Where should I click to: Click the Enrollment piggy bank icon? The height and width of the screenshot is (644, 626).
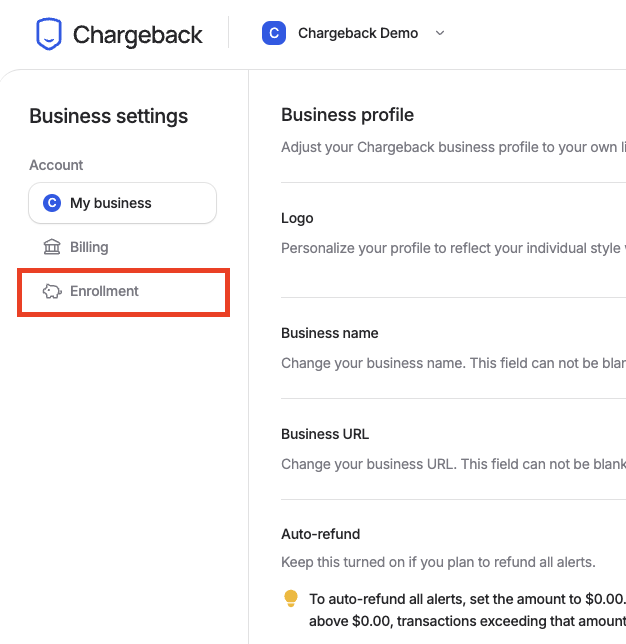click(52, 291)
